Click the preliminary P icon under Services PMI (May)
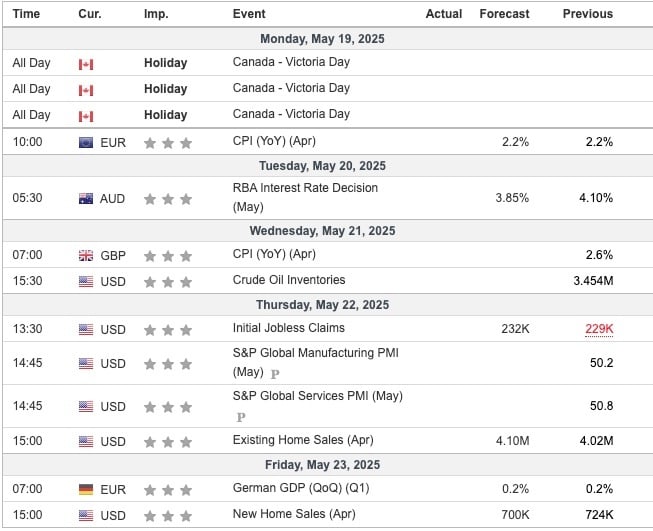Screen dimensions: 653x531 [x=241, y=417]
